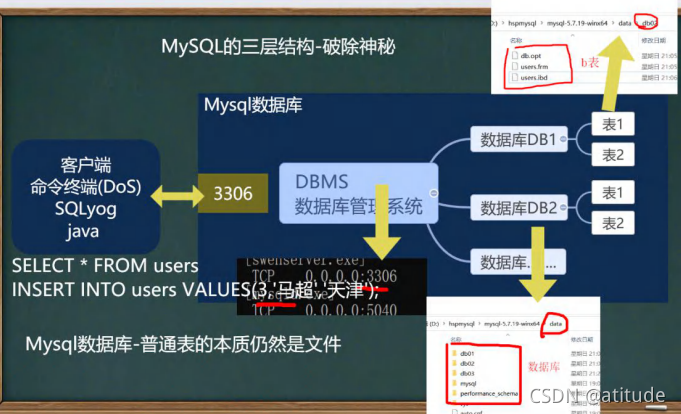Image resolution: width=681 pixels, height=414 pixels.
Task: Select the 数据库DB2 node
Action: click(x=519, y=208)
